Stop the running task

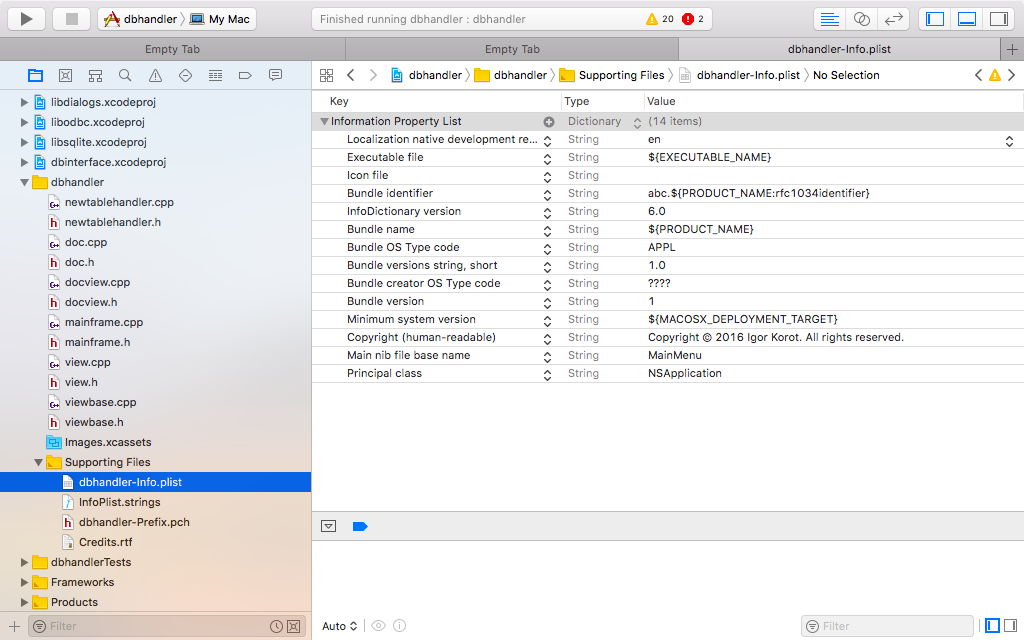[x=72, y=19]
